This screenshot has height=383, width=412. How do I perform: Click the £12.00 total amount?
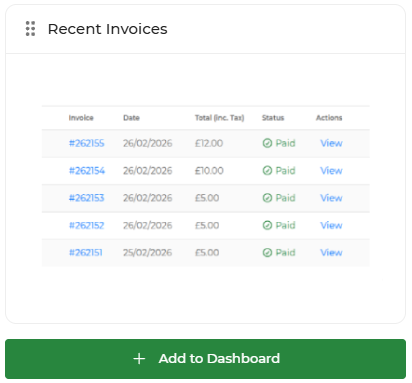coord(209,143)
